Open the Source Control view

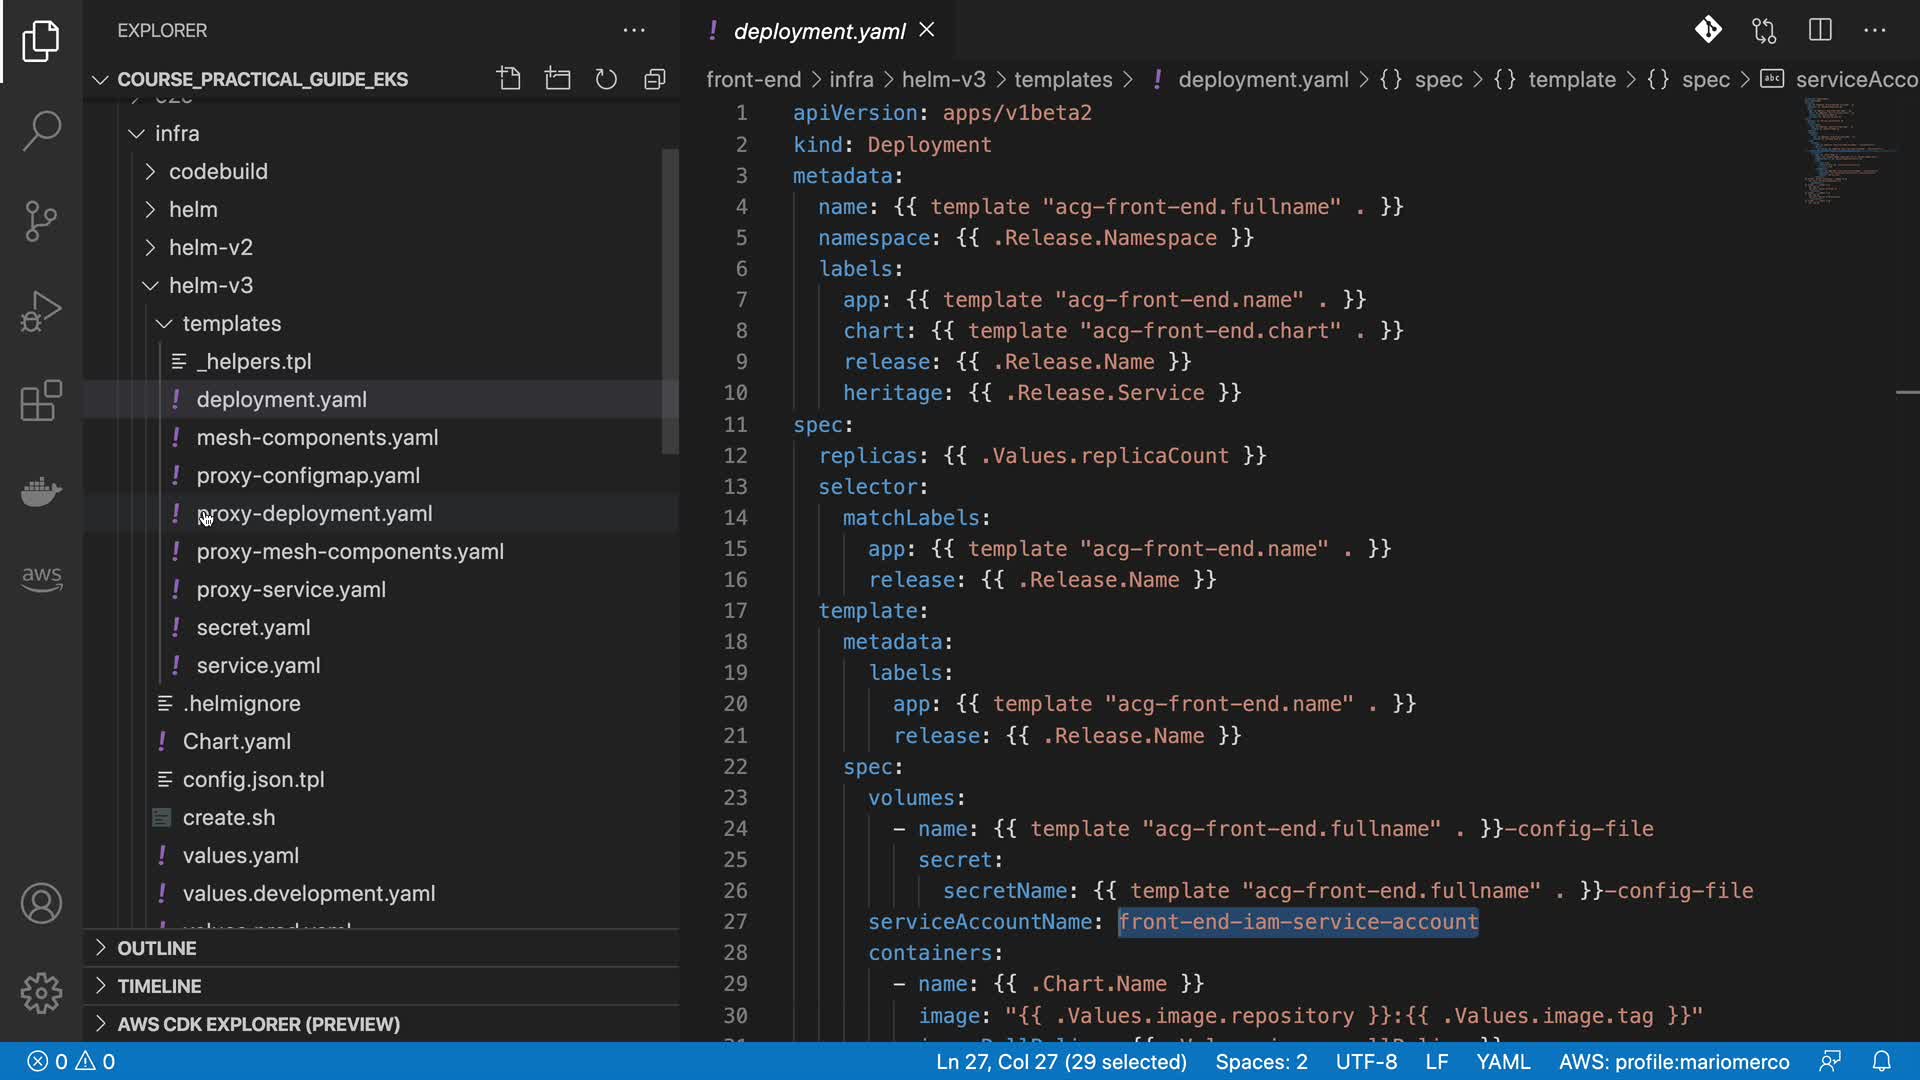coord(41,221)
